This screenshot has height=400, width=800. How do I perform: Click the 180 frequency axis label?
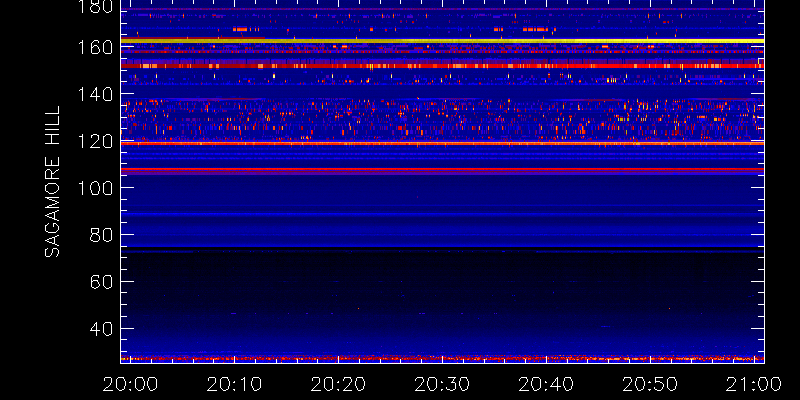coord(96,6)
